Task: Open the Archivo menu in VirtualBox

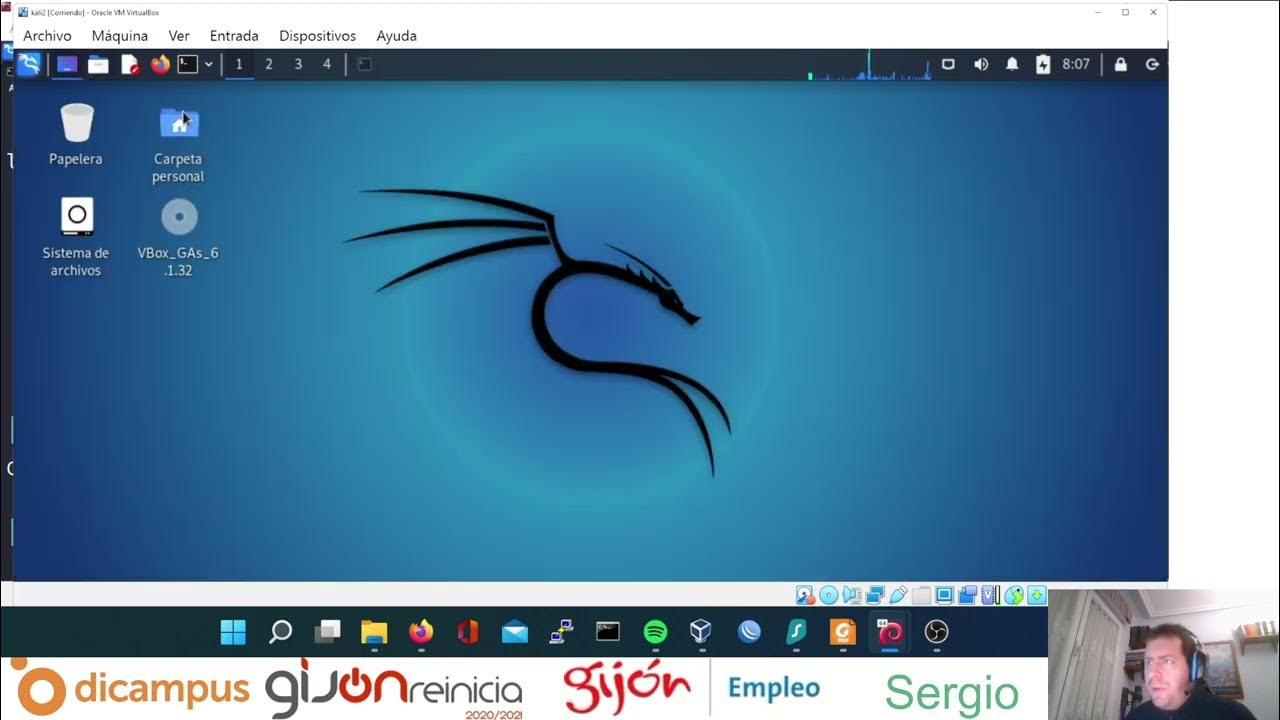Action: click(x=47, y=35)
